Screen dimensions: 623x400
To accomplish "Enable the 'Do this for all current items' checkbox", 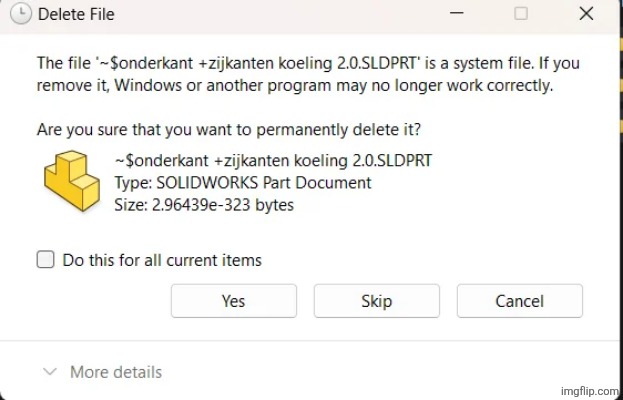I will pyautogui.click(x=45, y=260).
